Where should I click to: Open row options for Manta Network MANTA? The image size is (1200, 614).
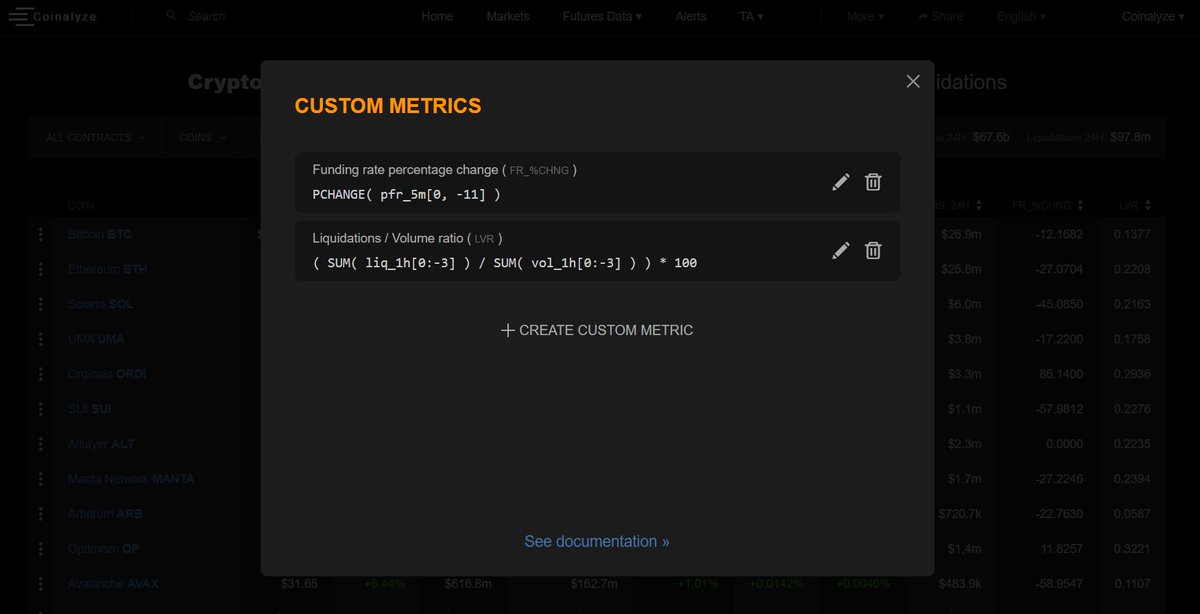(41, 479)
